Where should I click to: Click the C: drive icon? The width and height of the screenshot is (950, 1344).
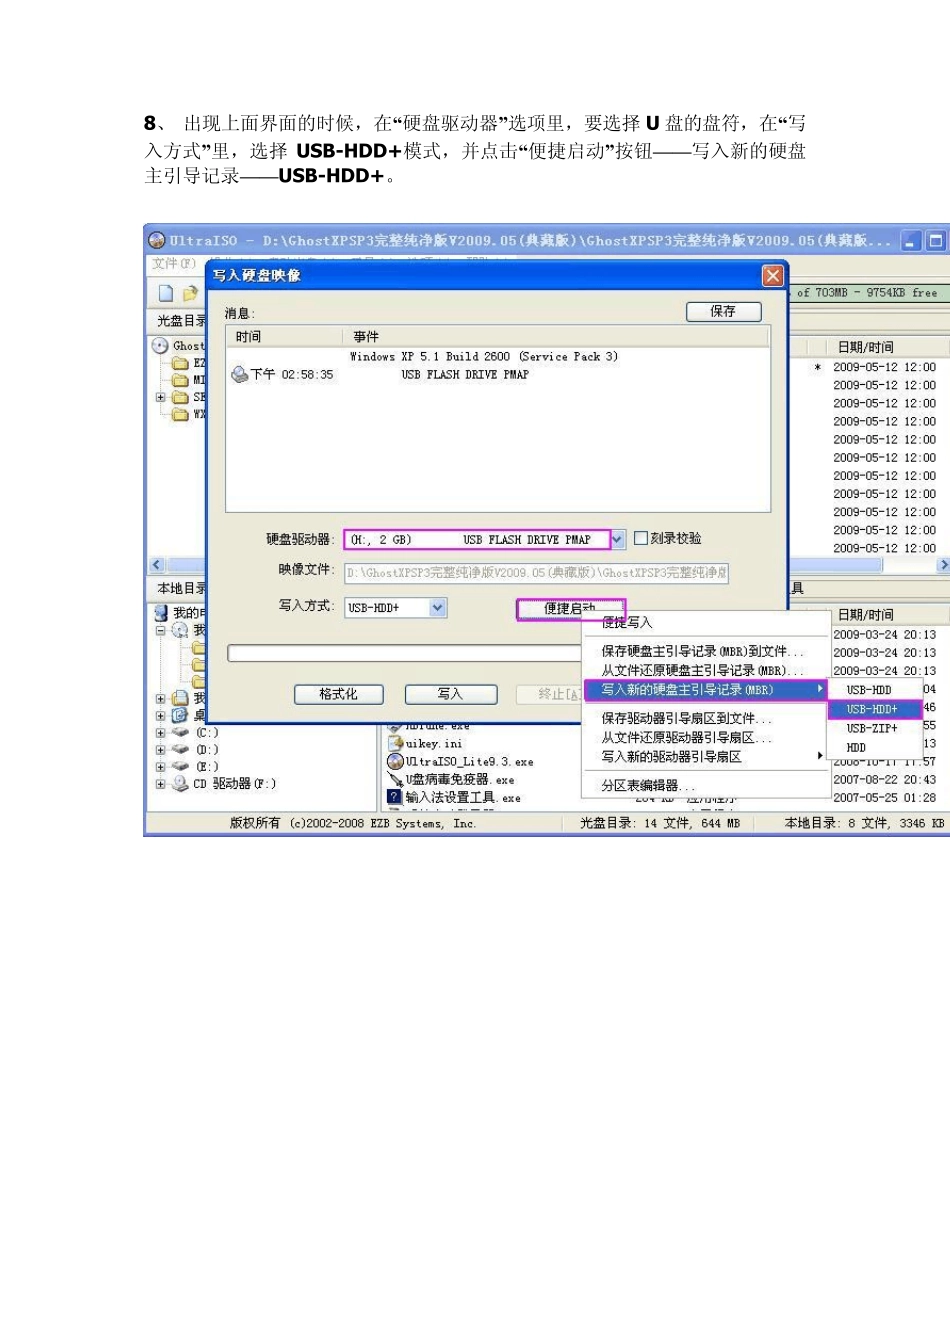pyautogui.click(x=180, y=732)
